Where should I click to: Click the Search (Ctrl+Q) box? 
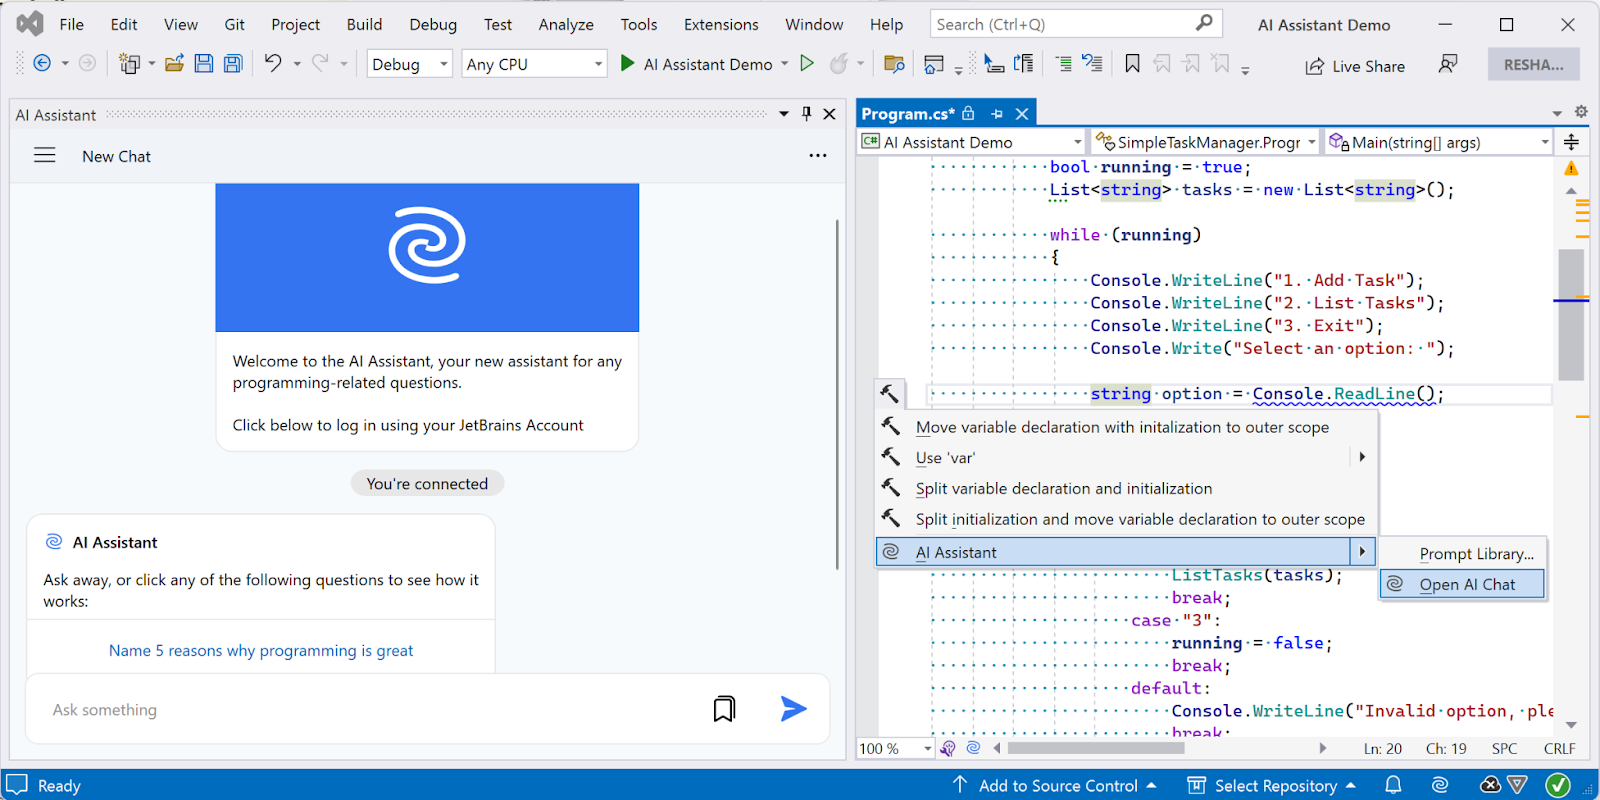click(x=1074, y=24)
